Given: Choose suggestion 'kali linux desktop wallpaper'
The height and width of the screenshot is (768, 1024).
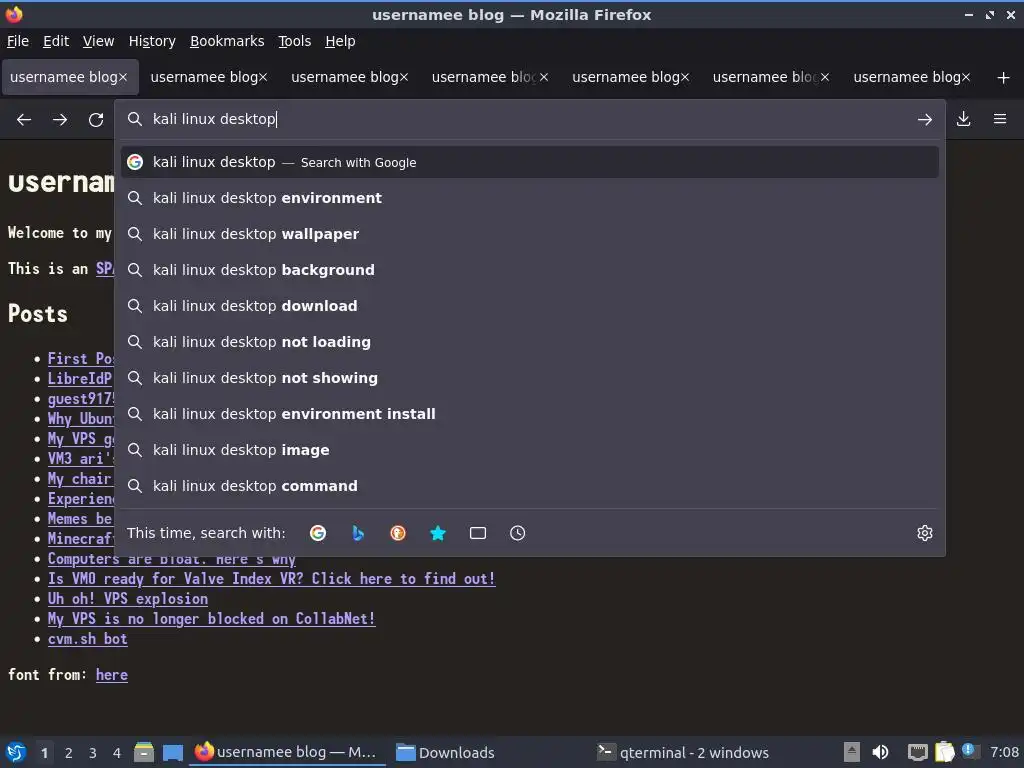Looking at the screenshot, I should [530, 234].
